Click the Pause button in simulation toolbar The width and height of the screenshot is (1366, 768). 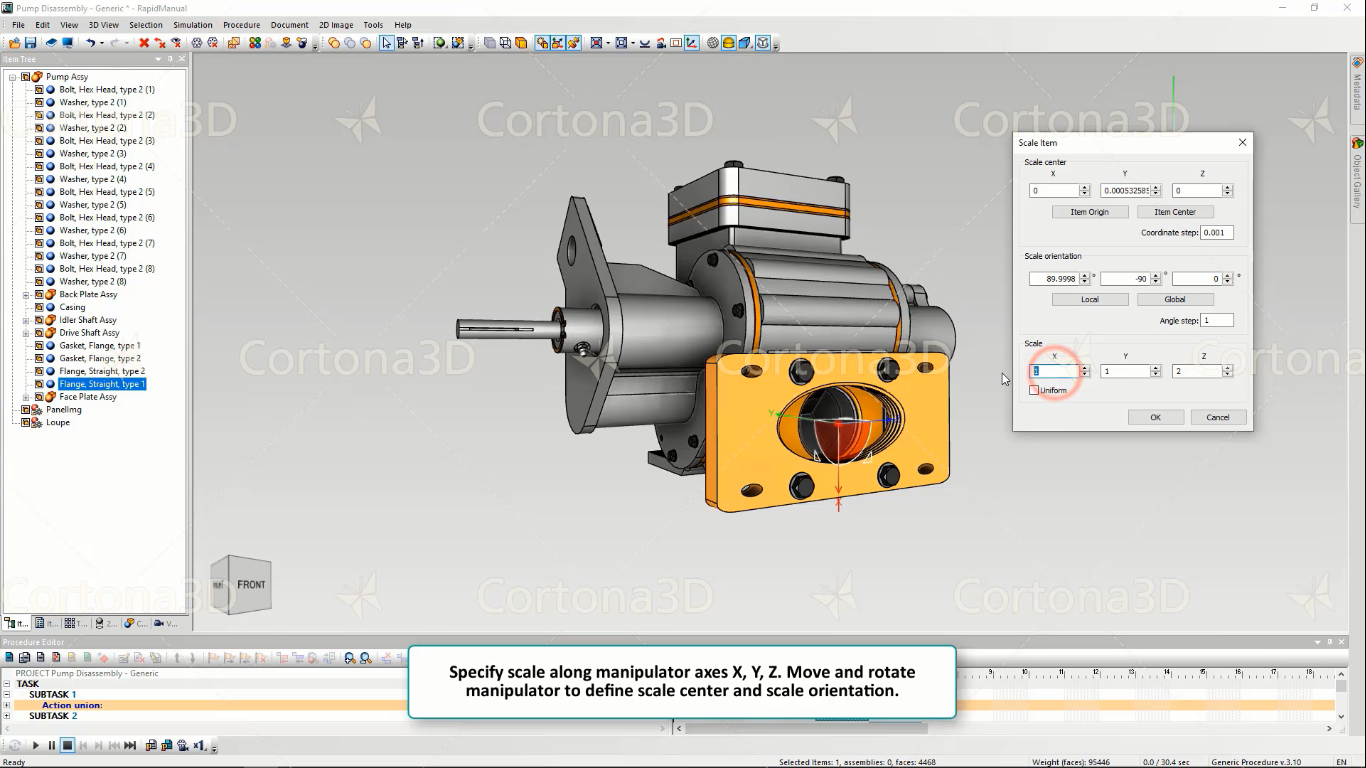(52, 745)
